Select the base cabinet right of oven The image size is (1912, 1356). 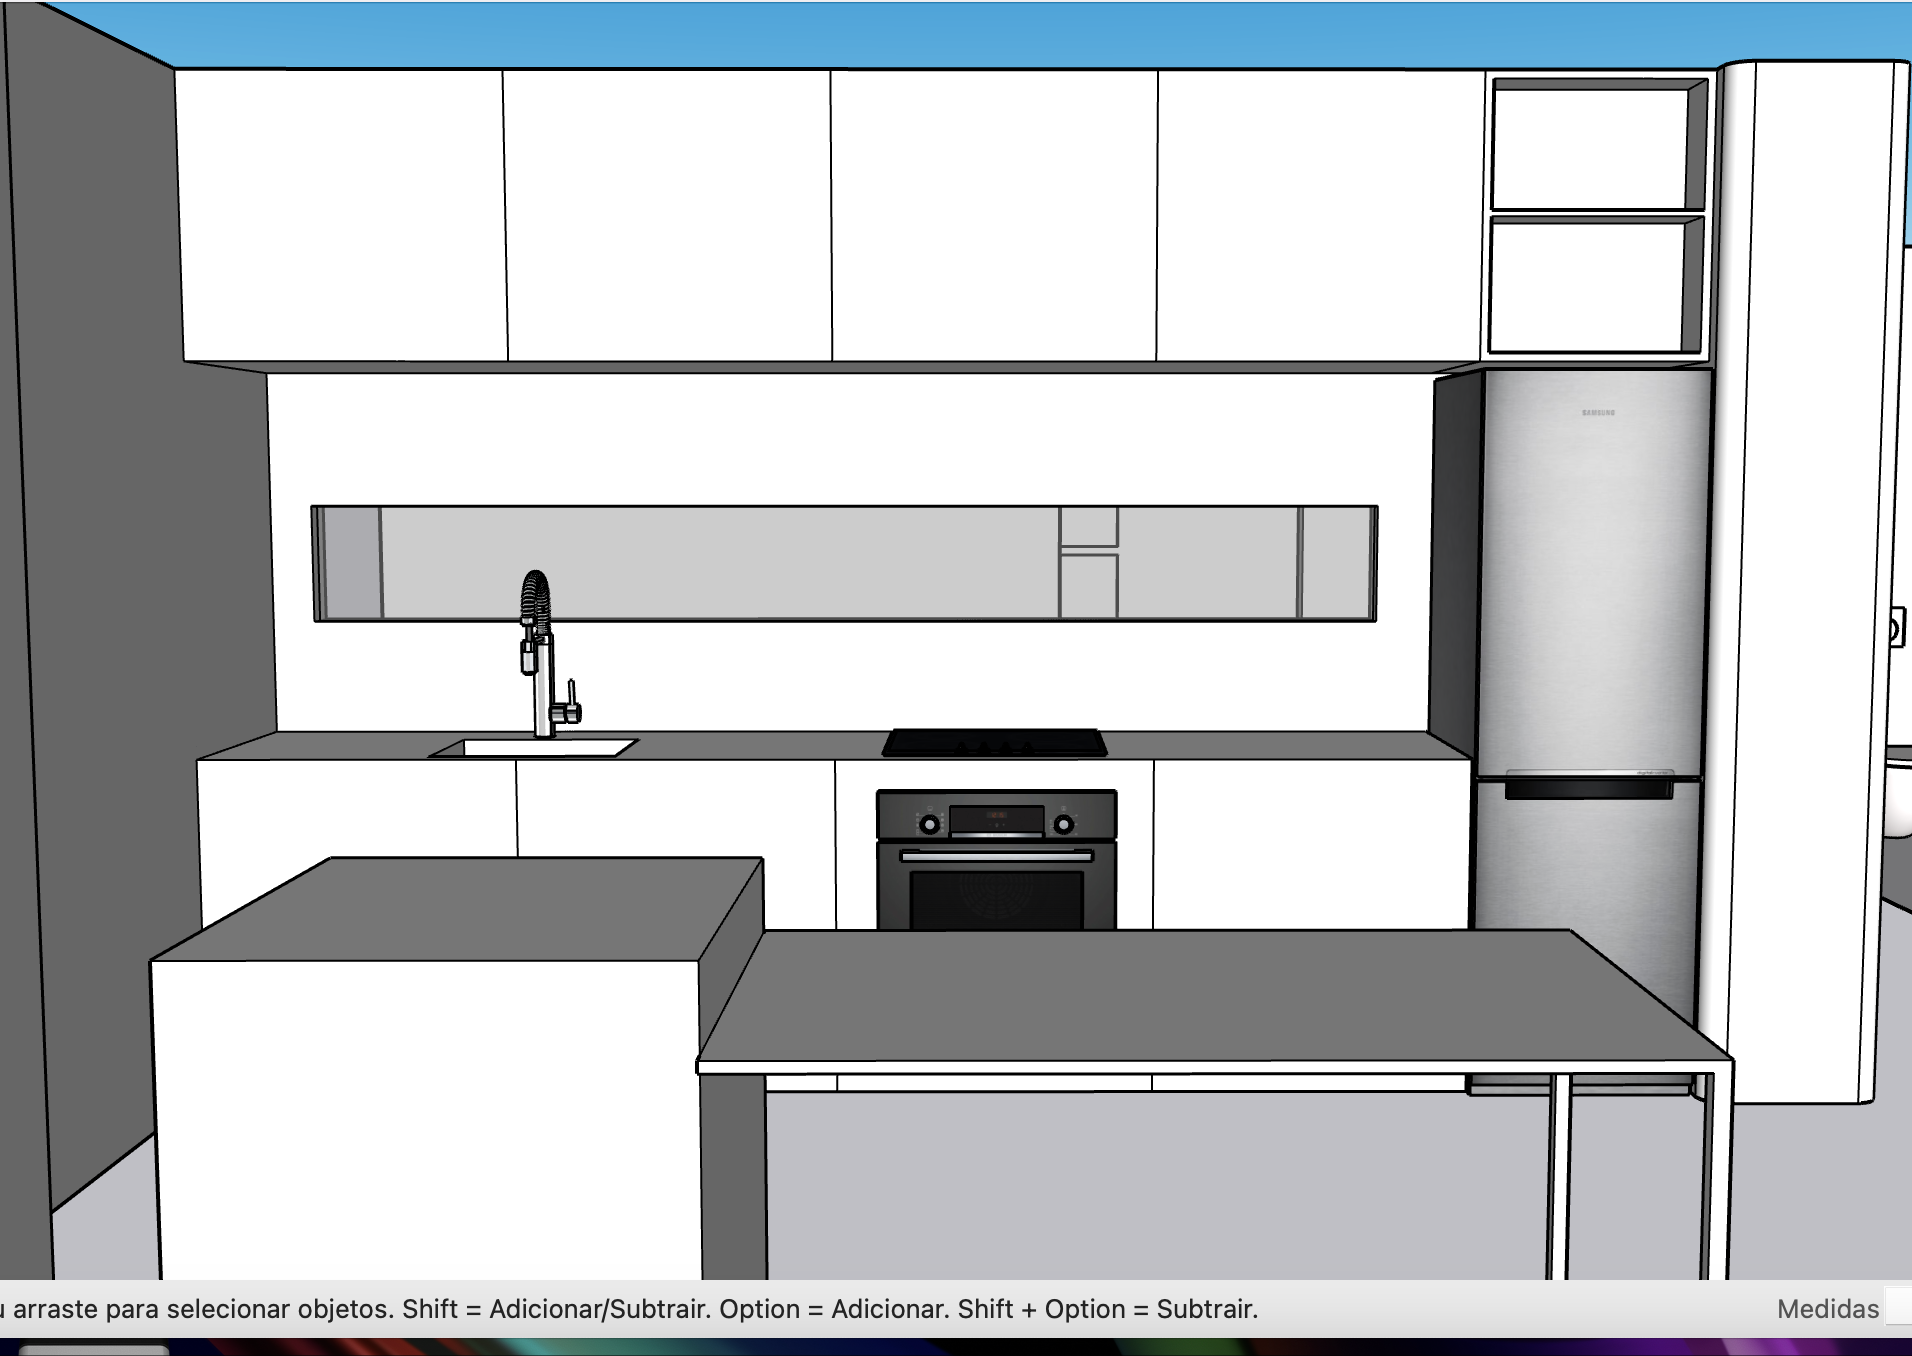pyautogui.click(x=1310, y=845)
